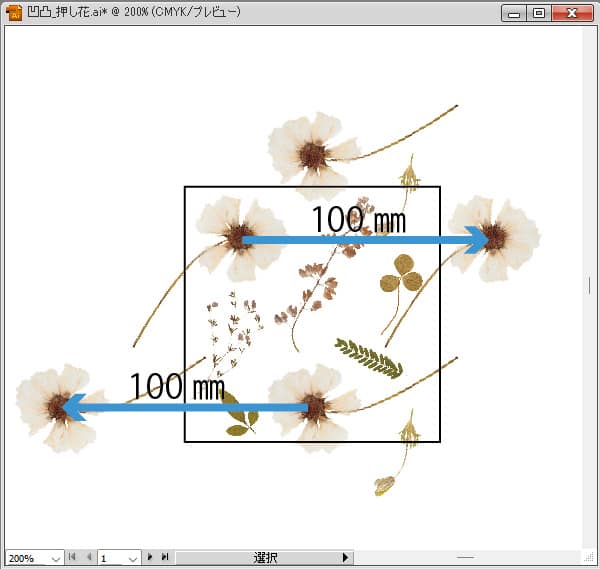Click the Illustrator document icon in title bar
Screen dimensions: 600x569
tap(14, 13)
